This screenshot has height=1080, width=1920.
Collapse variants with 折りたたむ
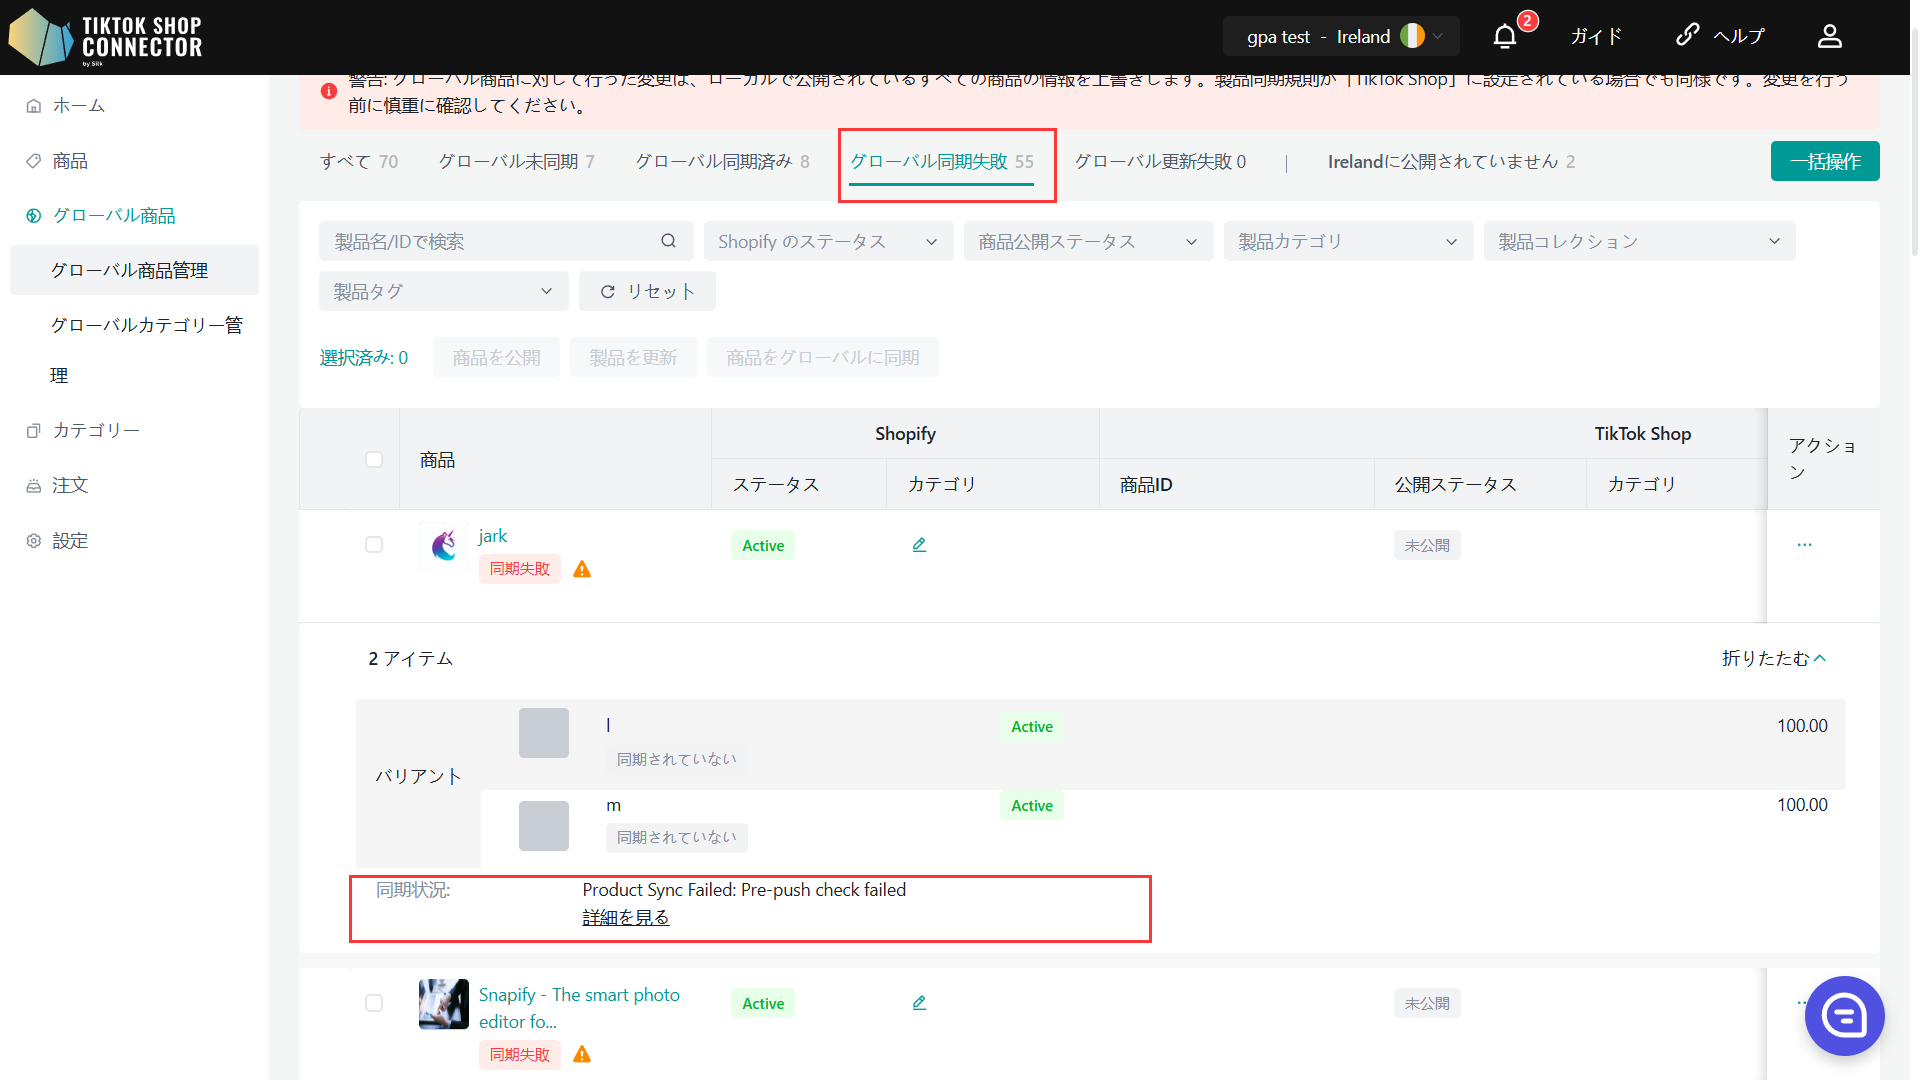pyautogui.click(x=1774, y=658)
